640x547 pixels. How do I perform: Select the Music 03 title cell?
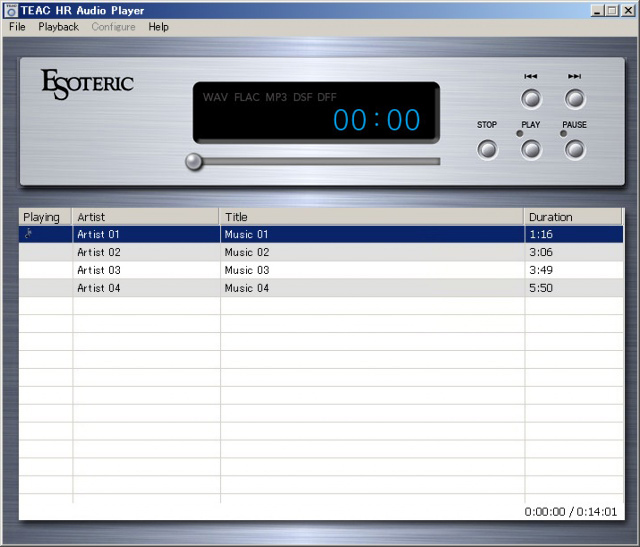[372, 270]
